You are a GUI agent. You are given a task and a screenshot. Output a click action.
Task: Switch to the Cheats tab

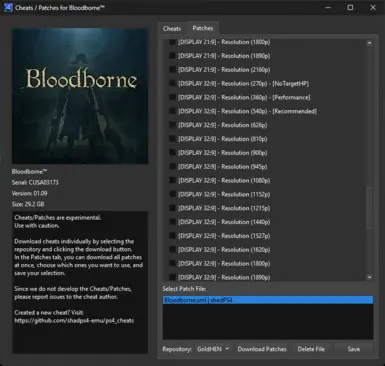[172, 29]
